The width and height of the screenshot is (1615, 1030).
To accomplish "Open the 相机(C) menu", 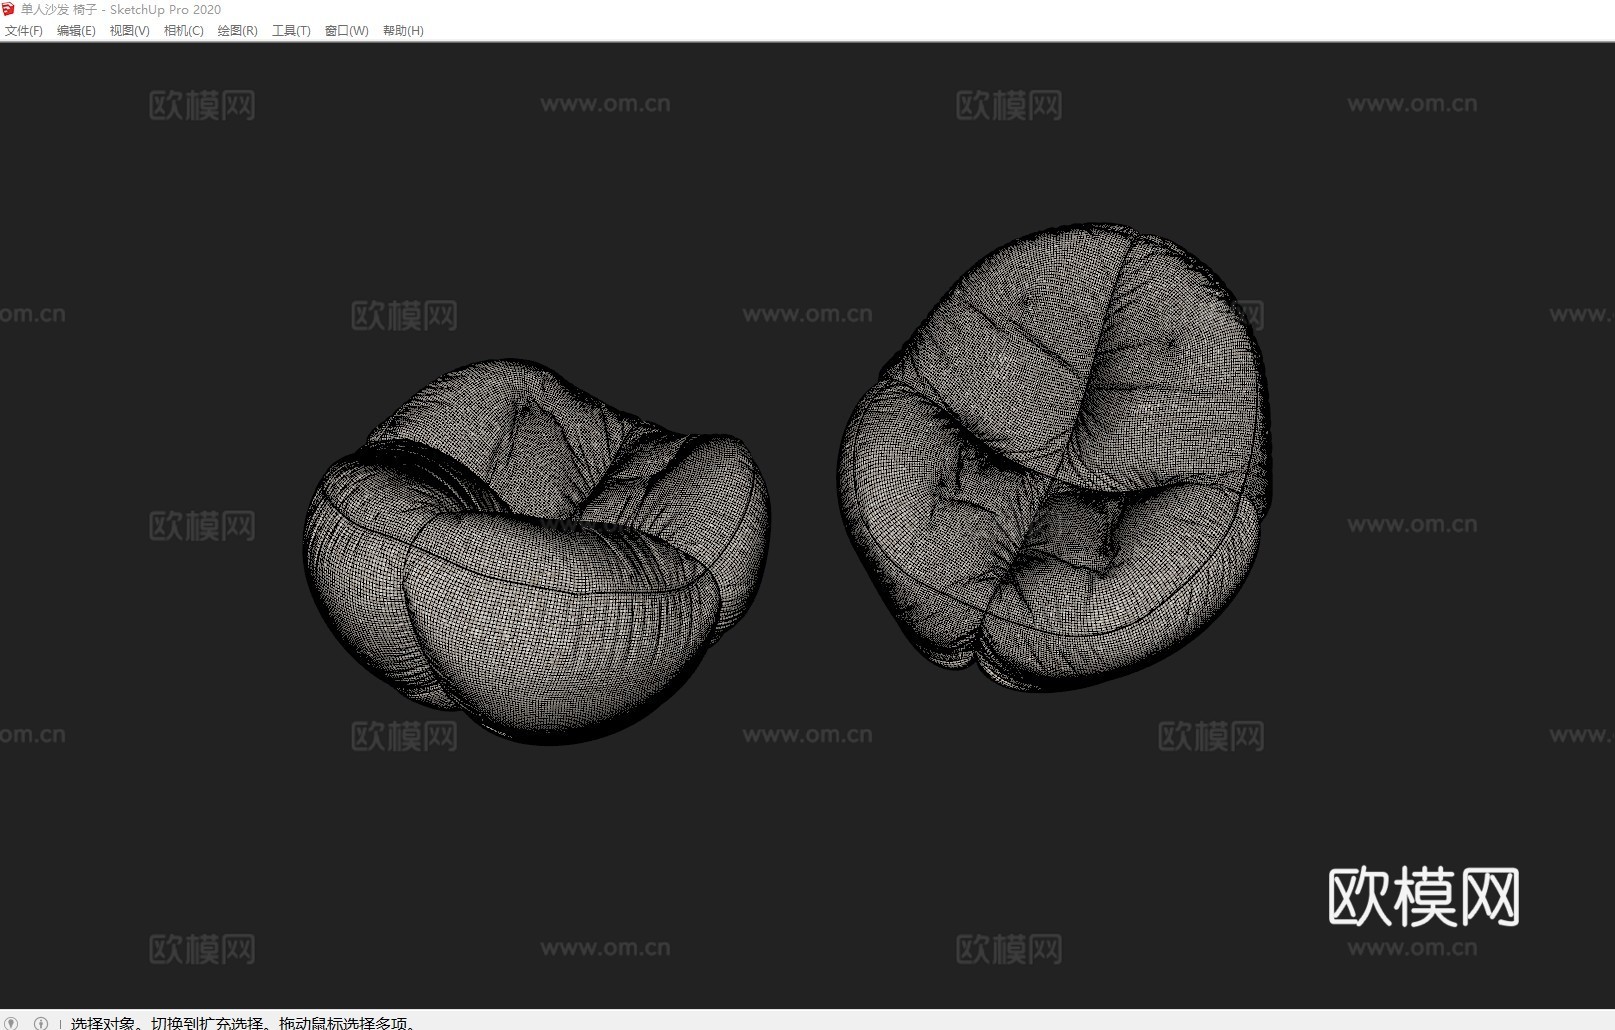I will point(184,31).
